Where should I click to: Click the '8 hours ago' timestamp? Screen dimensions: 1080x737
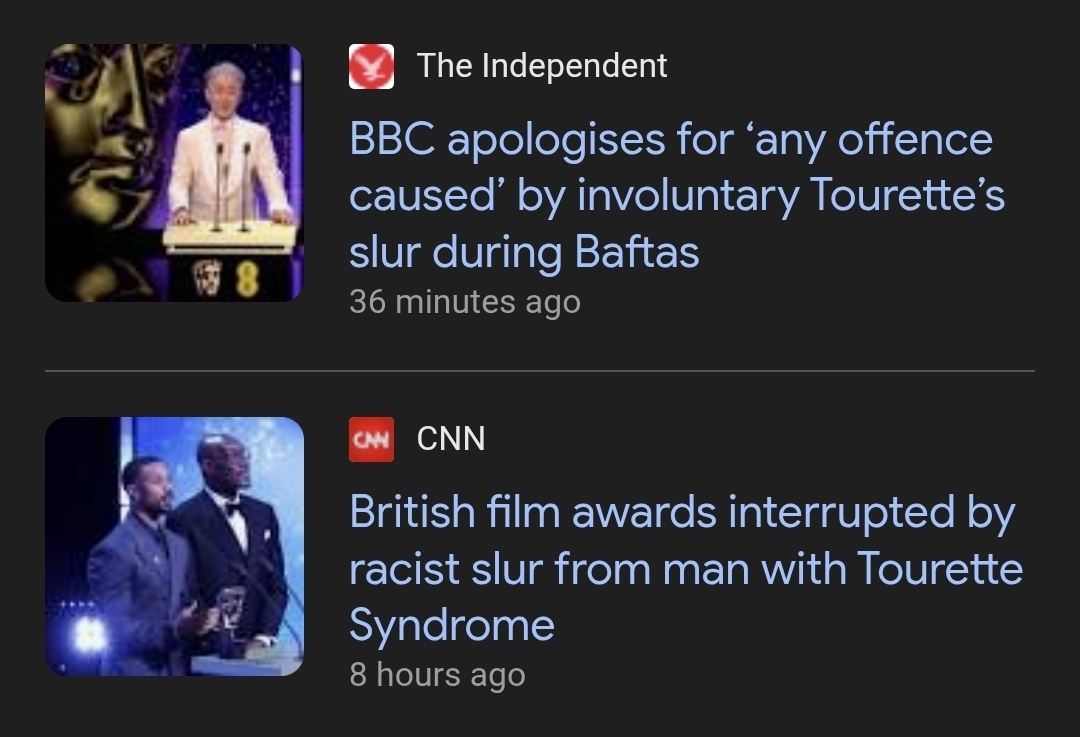[x=436, y=675]
